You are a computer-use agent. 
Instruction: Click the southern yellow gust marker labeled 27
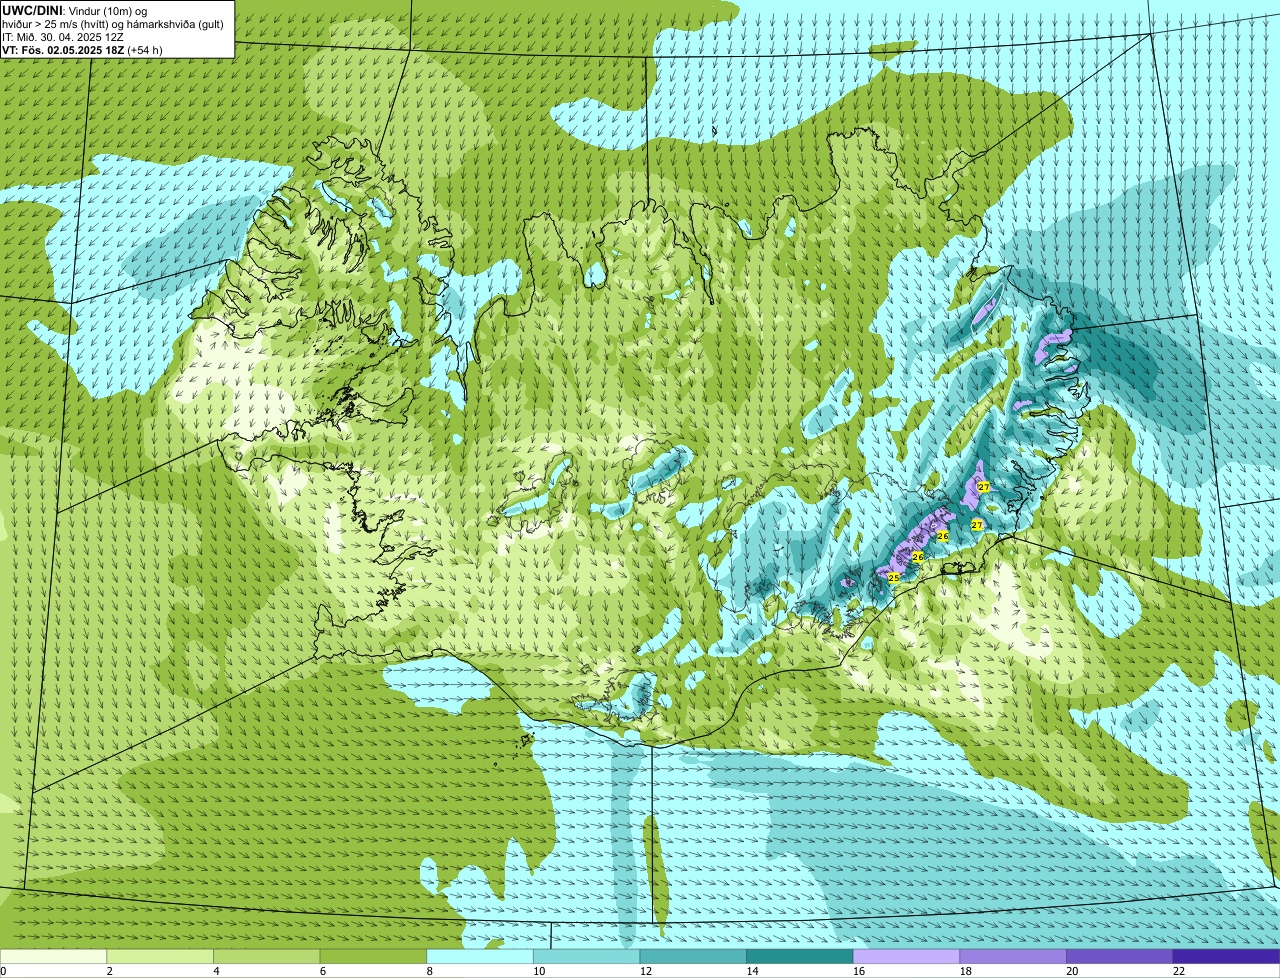(977, 524)
